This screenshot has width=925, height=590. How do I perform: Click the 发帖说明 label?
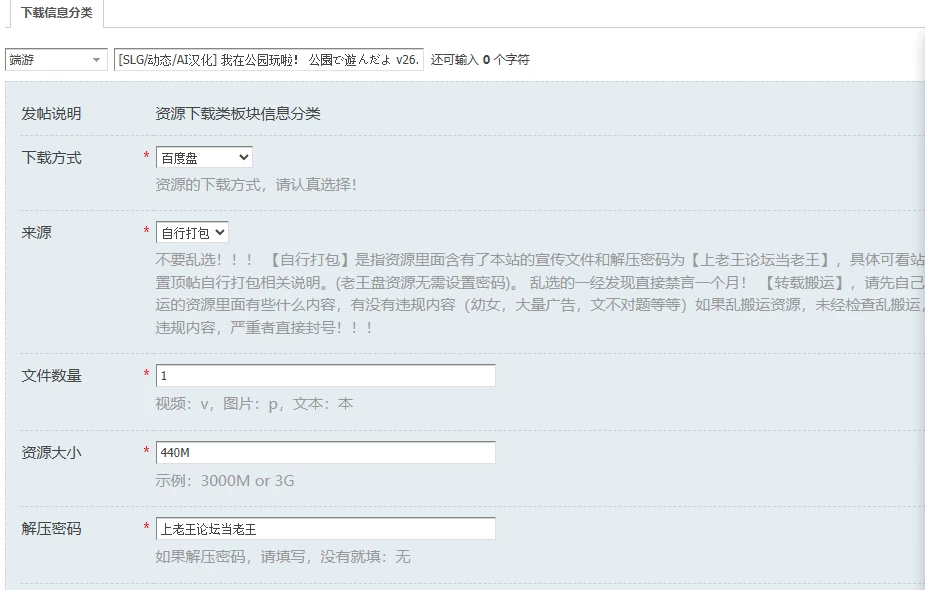51,114
